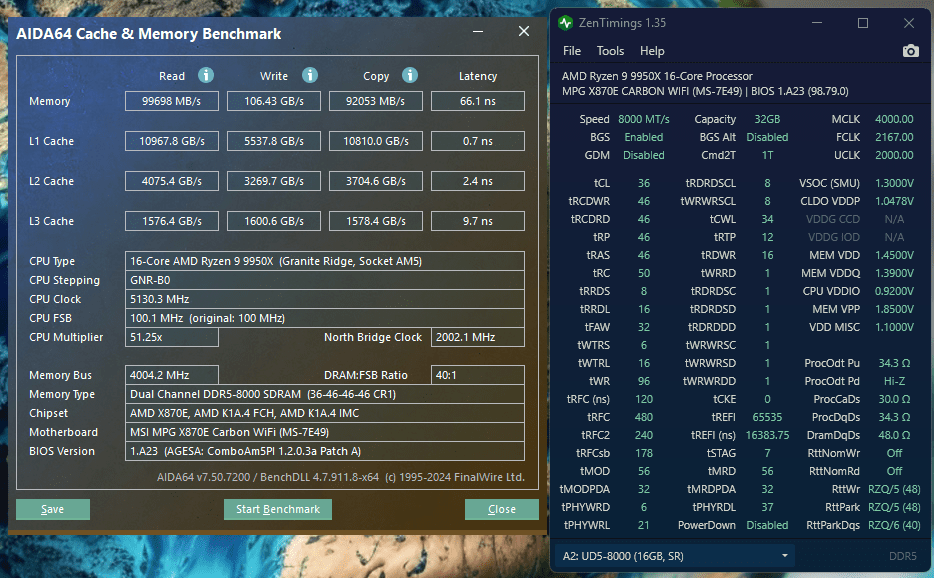Click the FCLK value 2167.00

pos(894,137)
